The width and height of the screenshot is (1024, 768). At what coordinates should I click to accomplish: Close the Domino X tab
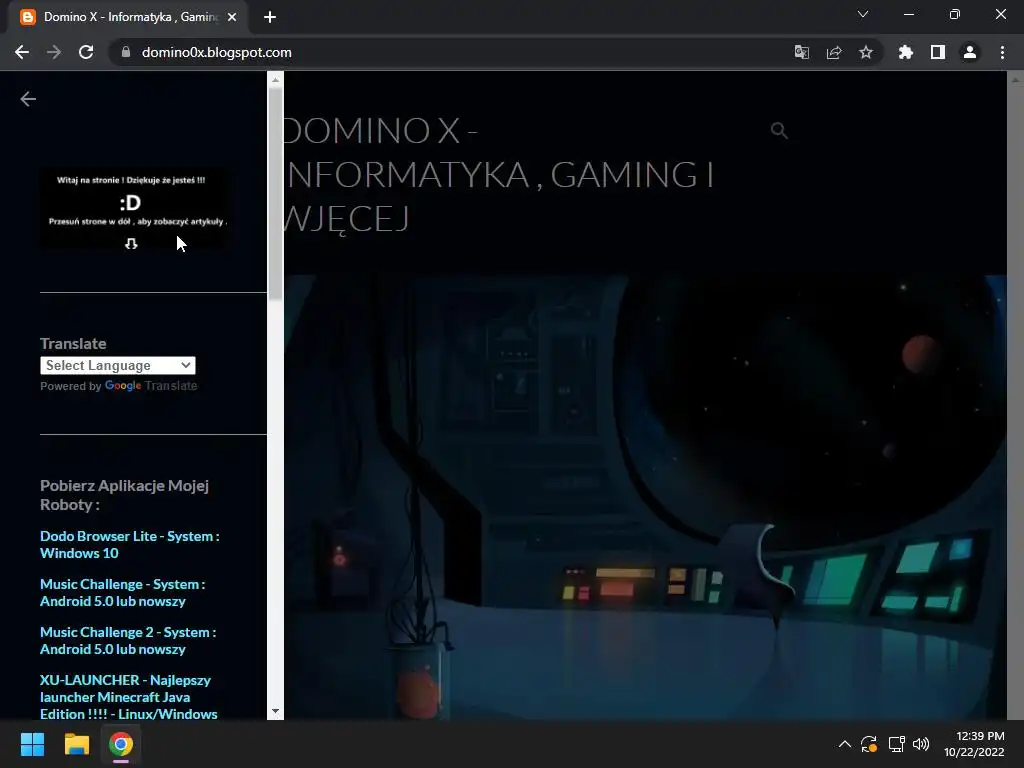[x=232, y=17]
